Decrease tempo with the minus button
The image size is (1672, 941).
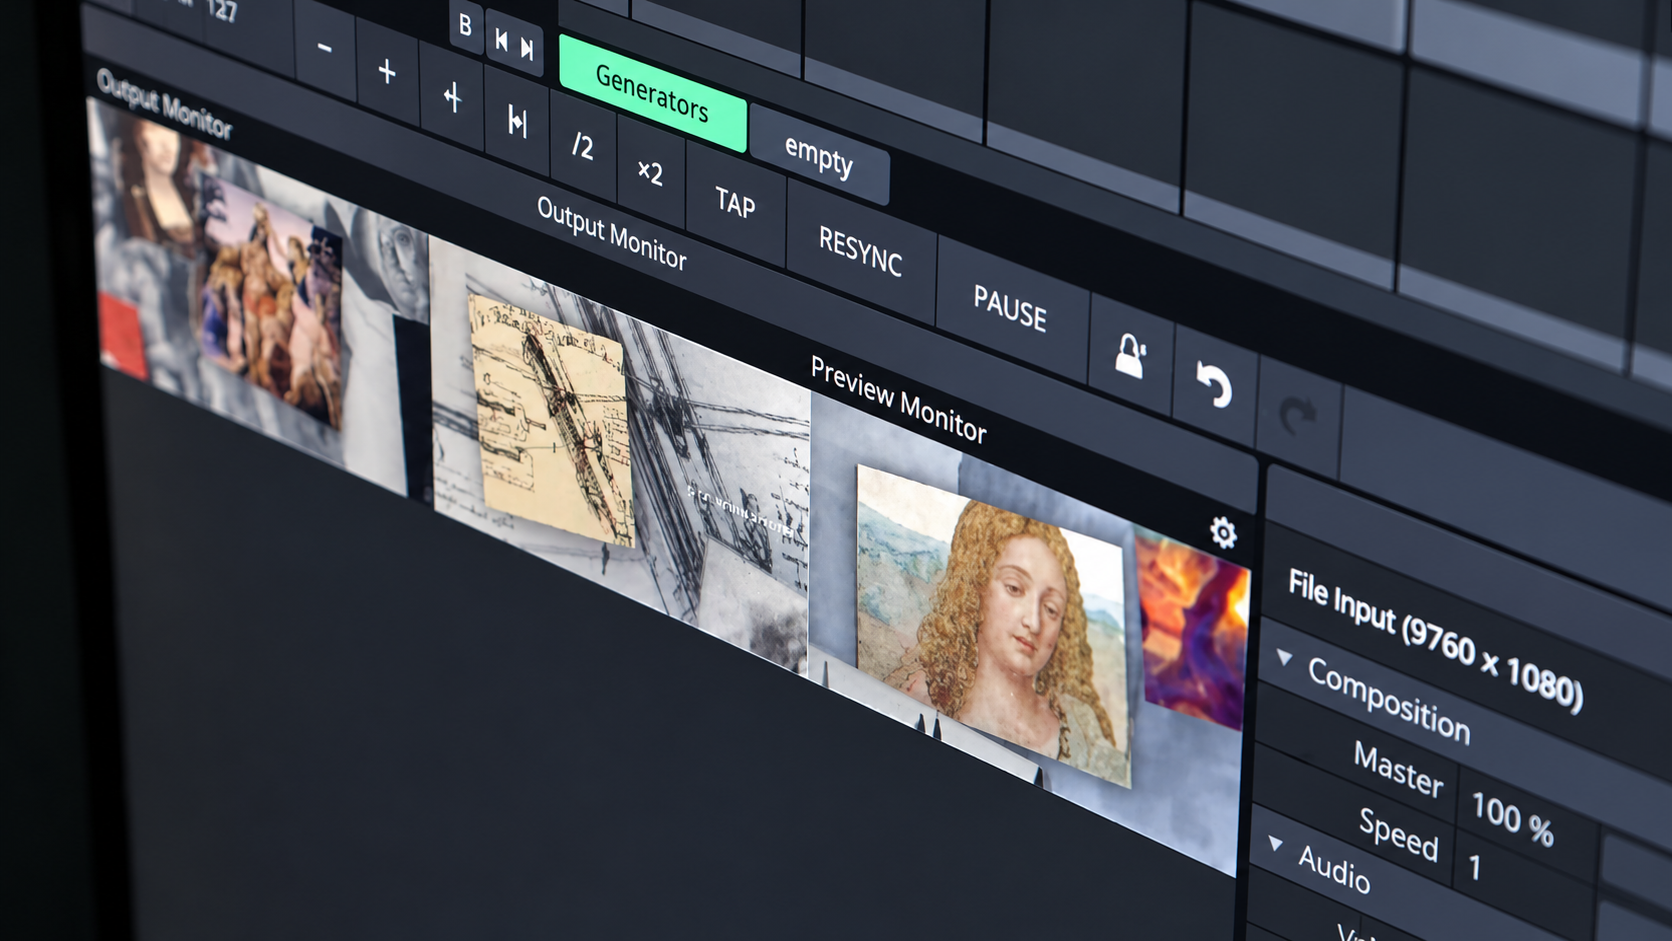(324, 47)
